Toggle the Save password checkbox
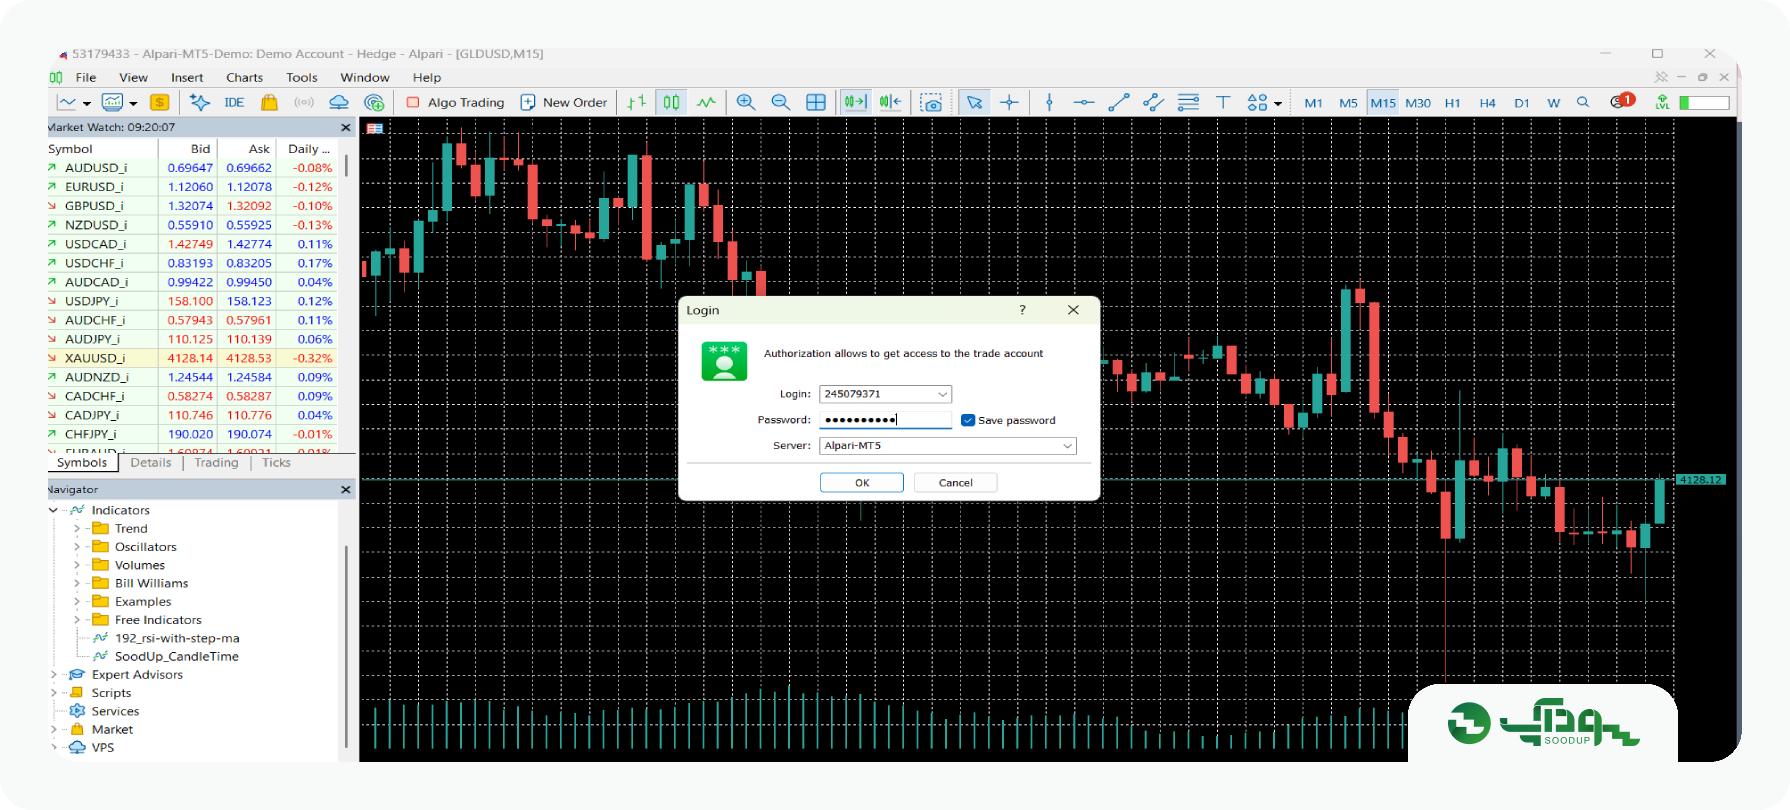The height and width of the screenshot is (810, 1790). point(968,420)
